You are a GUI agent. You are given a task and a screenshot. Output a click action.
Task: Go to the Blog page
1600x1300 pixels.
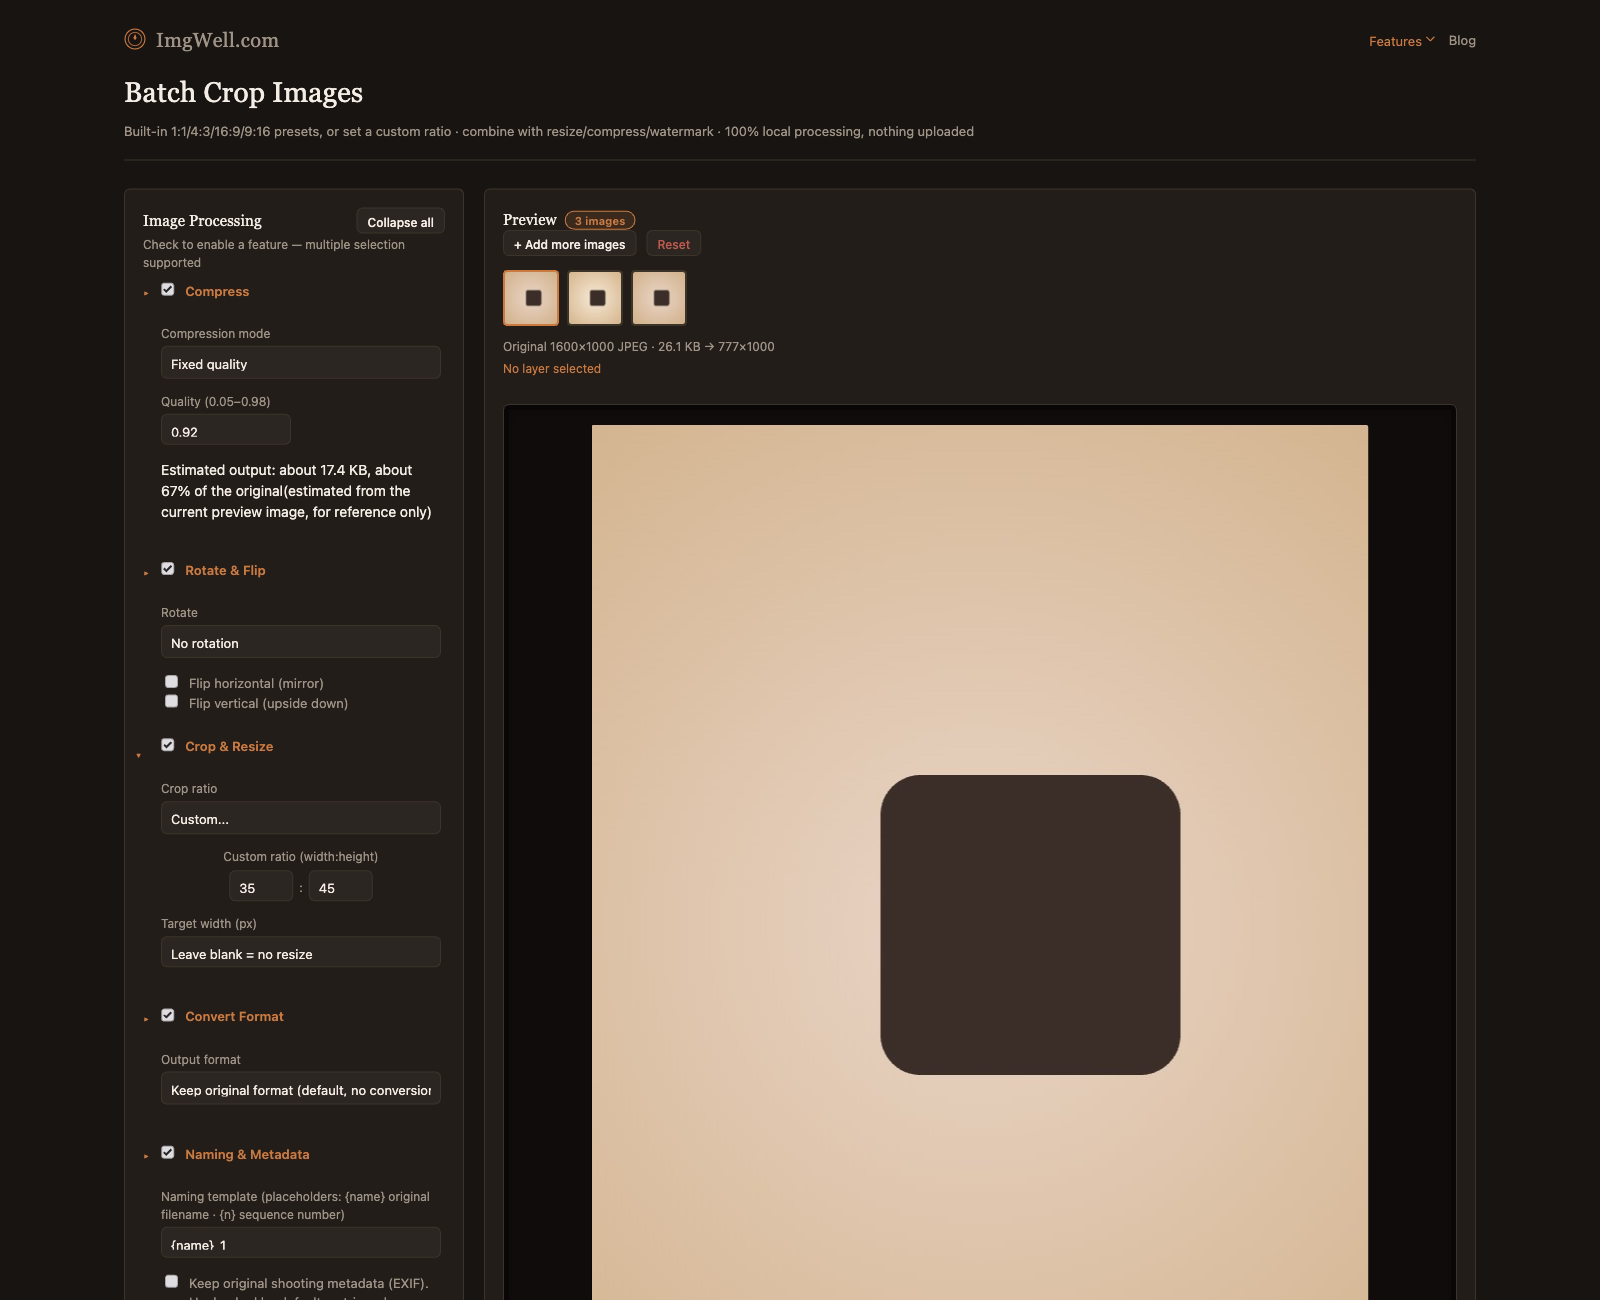(1462, 41)
